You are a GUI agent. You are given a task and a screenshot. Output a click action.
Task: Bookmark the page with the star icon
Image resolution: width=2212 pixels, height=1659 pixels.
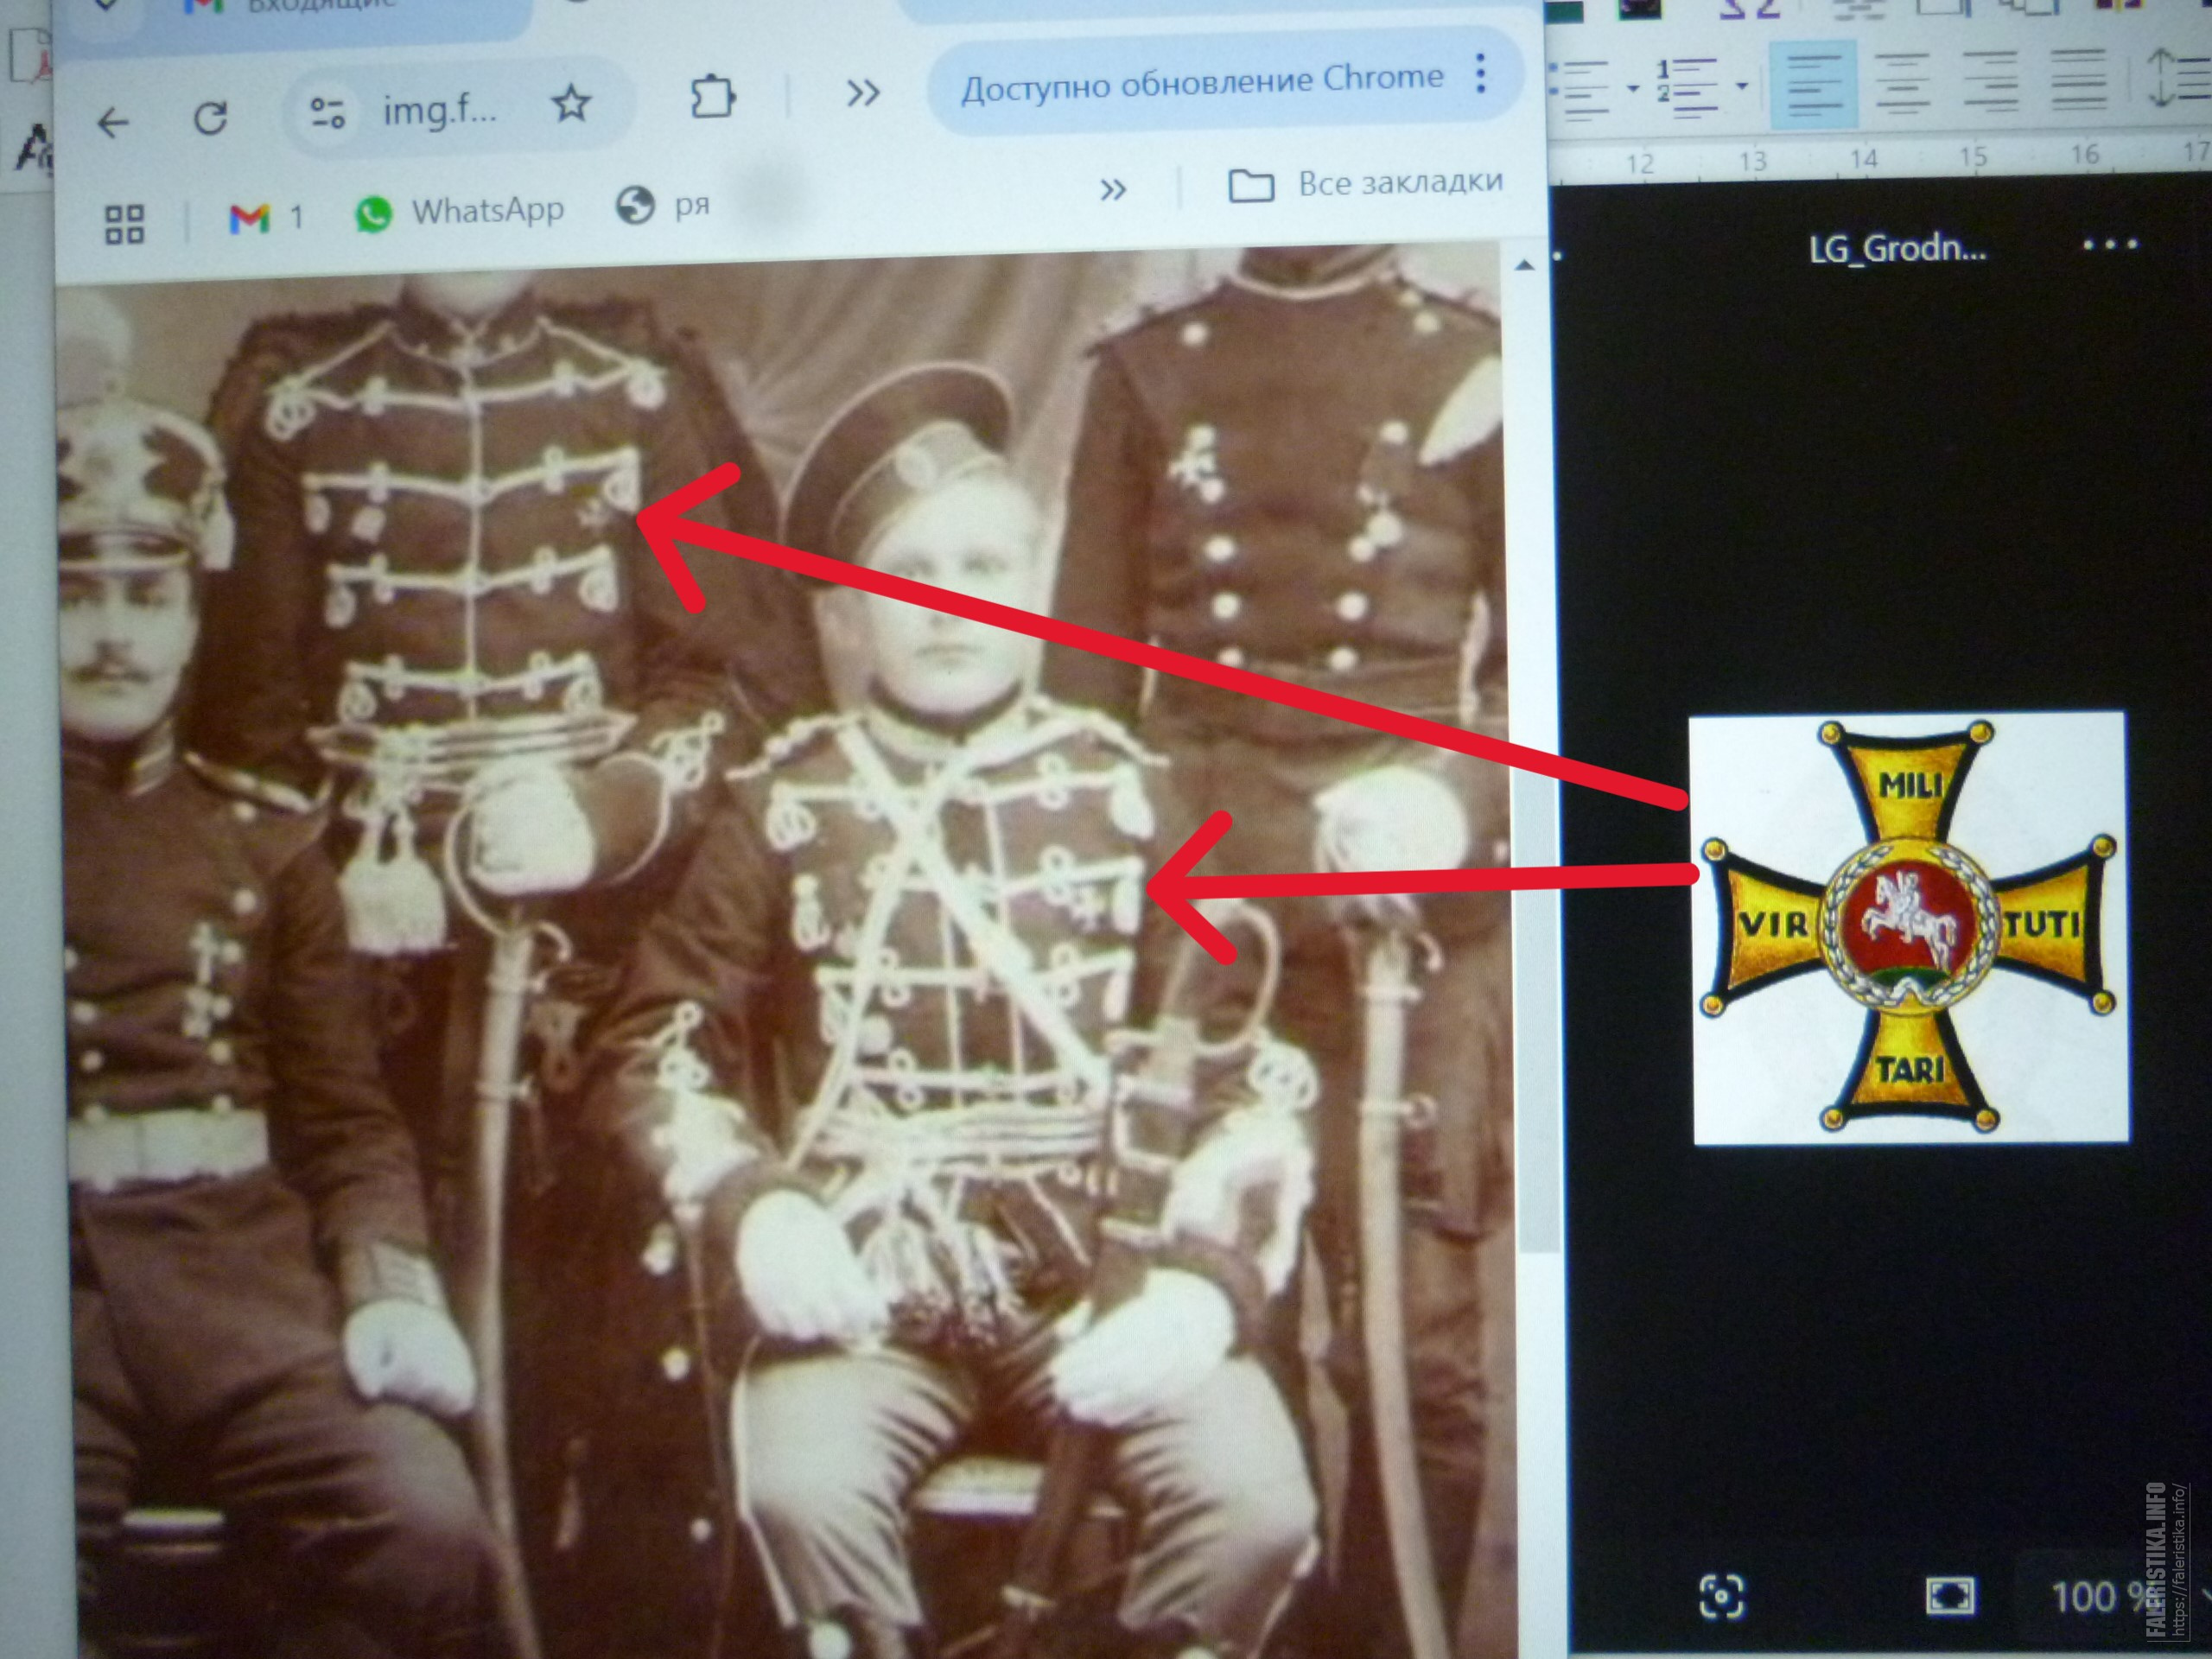click(x=571, y=103)
